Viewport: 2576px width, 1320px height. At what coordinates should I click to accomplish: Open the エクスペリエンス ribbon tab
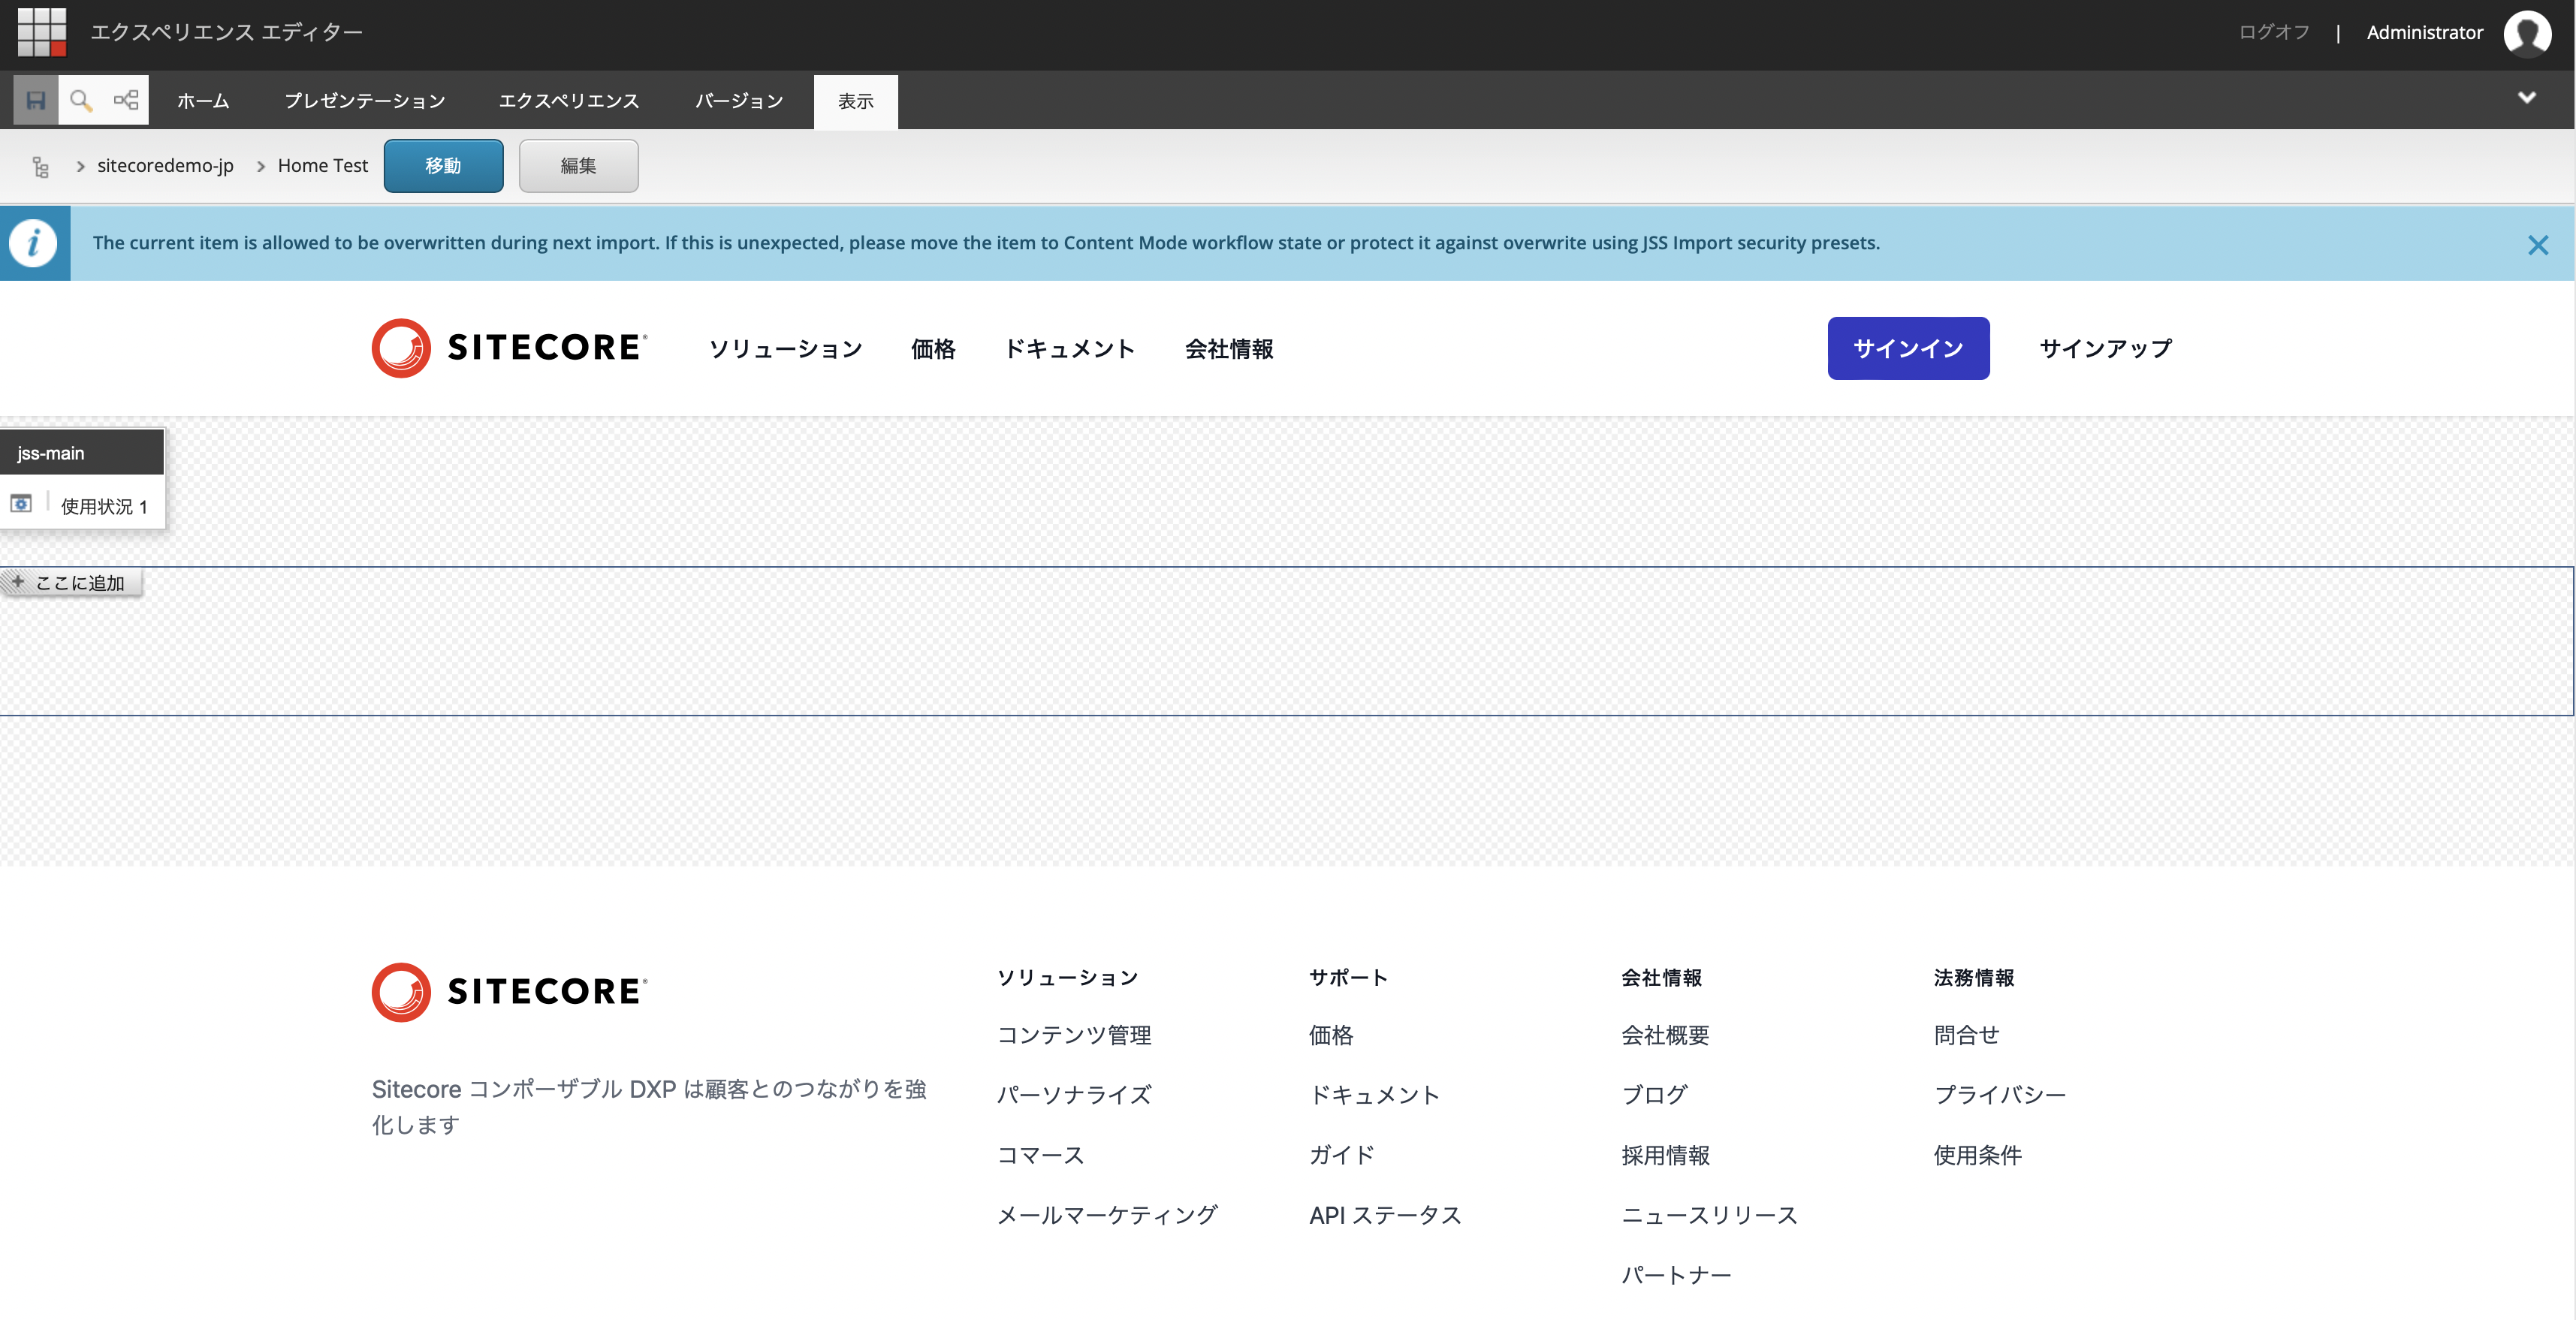pos(569,101)
